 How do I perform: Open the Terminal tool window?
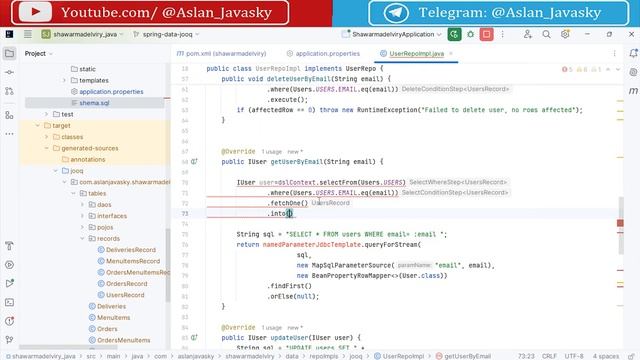[9, 302]
